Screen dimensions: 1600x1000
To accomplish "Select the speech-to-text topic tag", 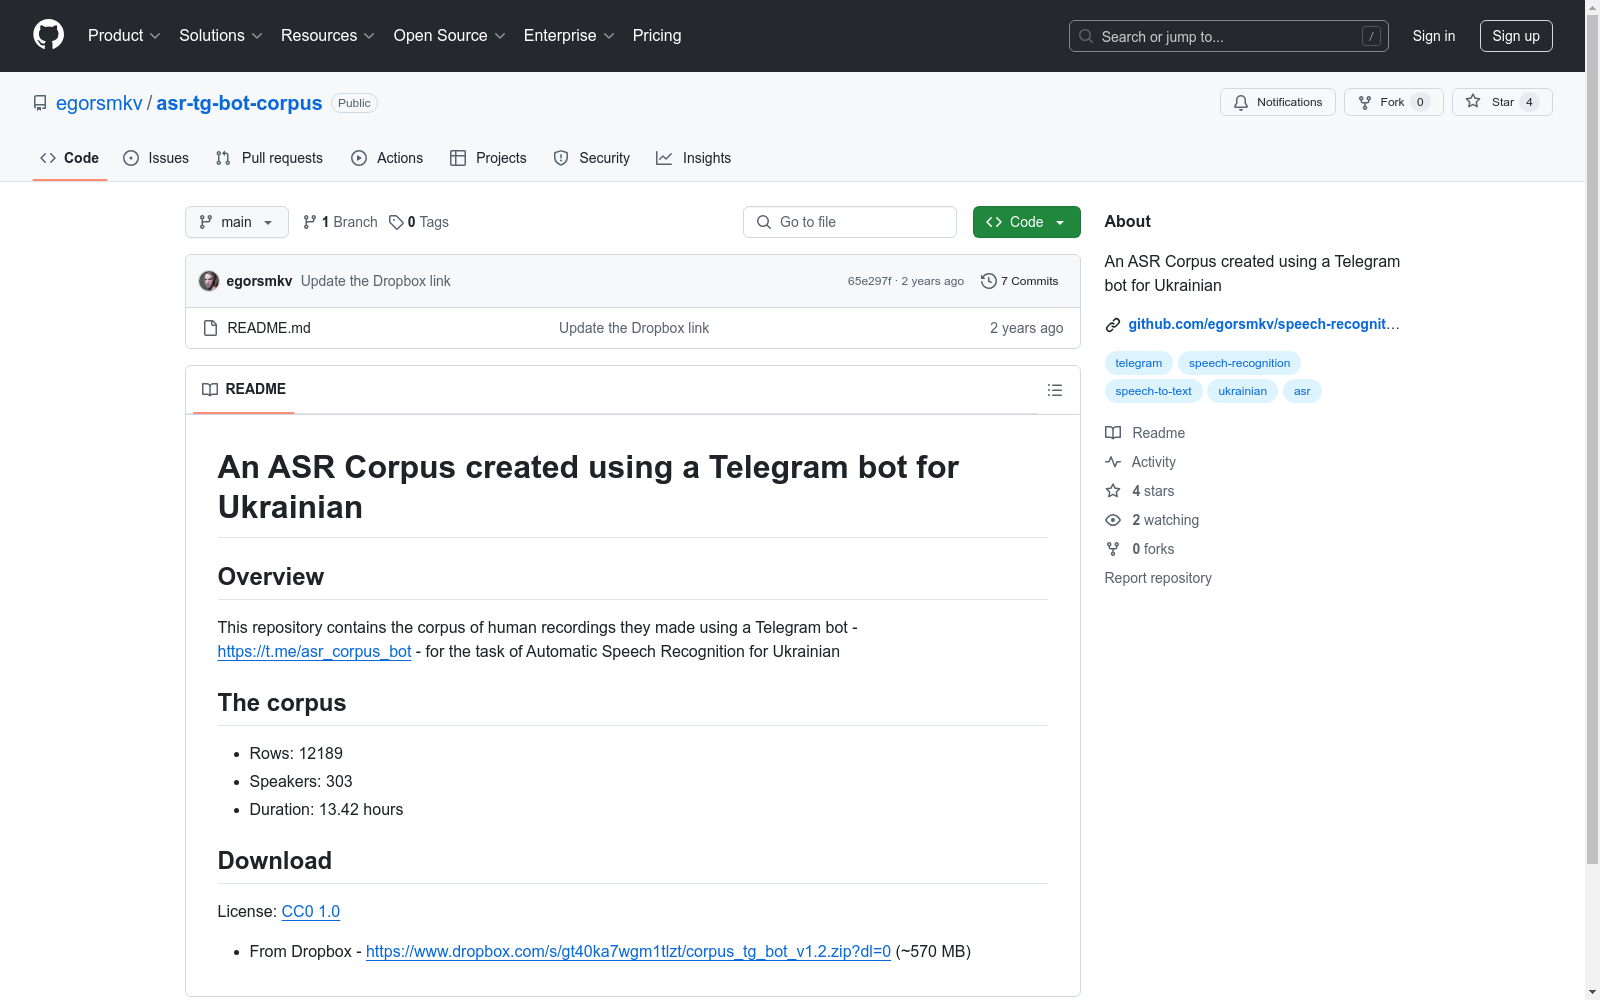I will click(x=1153, y=391).
